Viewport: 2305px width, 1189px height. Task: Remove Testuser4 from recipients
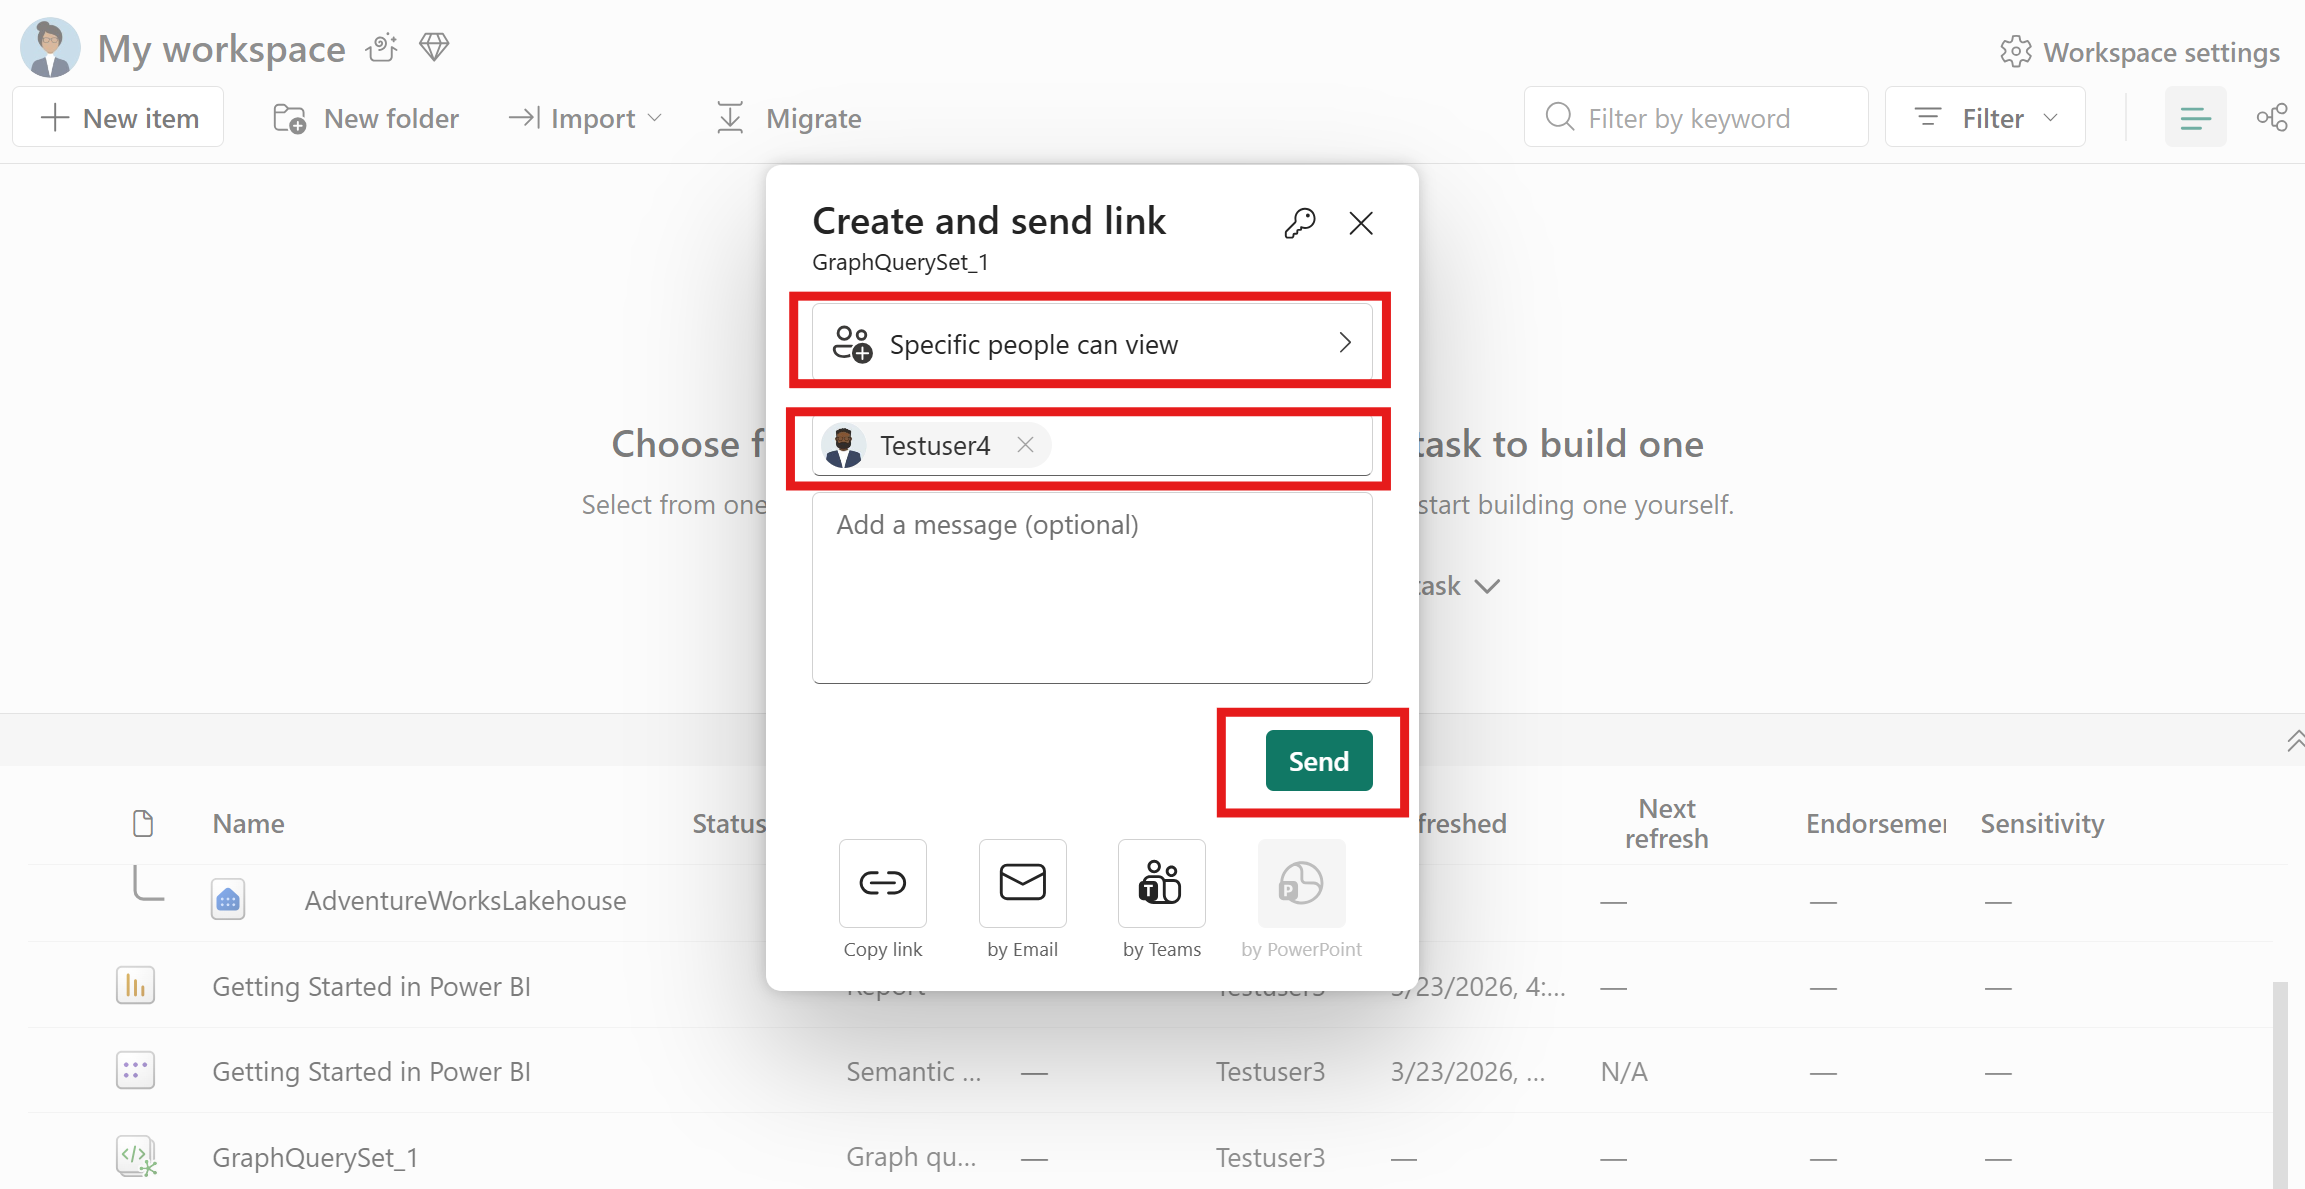[x=1025, y=445]
